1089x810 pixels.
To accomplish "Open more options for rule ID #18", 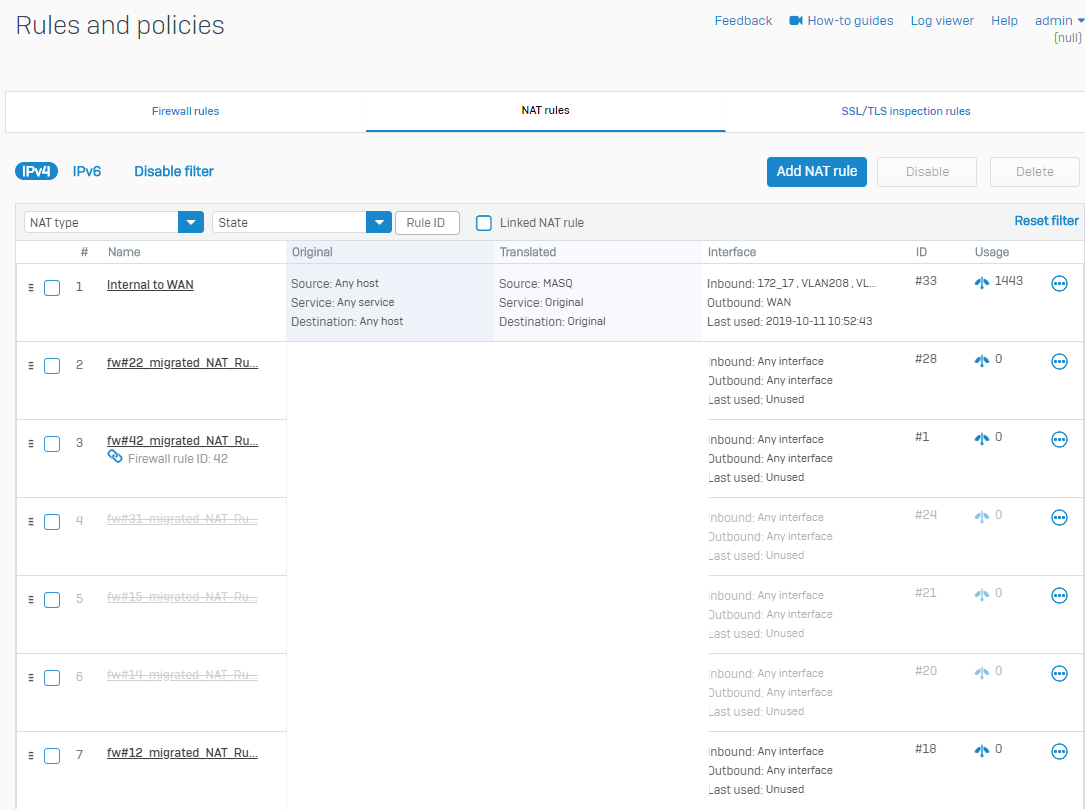I will (1059, 752).
